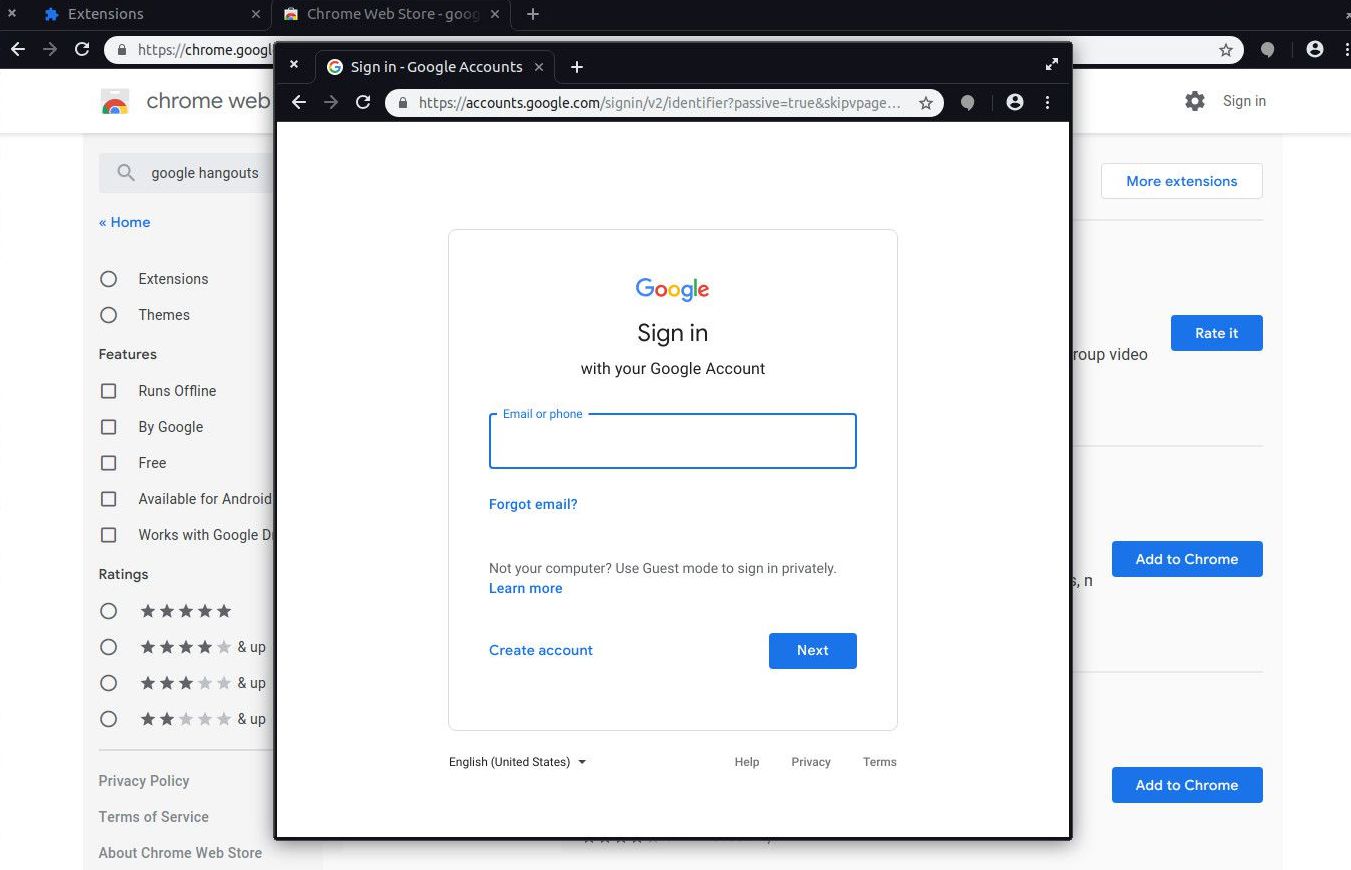Open profile avatar in Chrome Web Store window toolbar
This screenshot has width=1351, height=870.
(1315, 49)
